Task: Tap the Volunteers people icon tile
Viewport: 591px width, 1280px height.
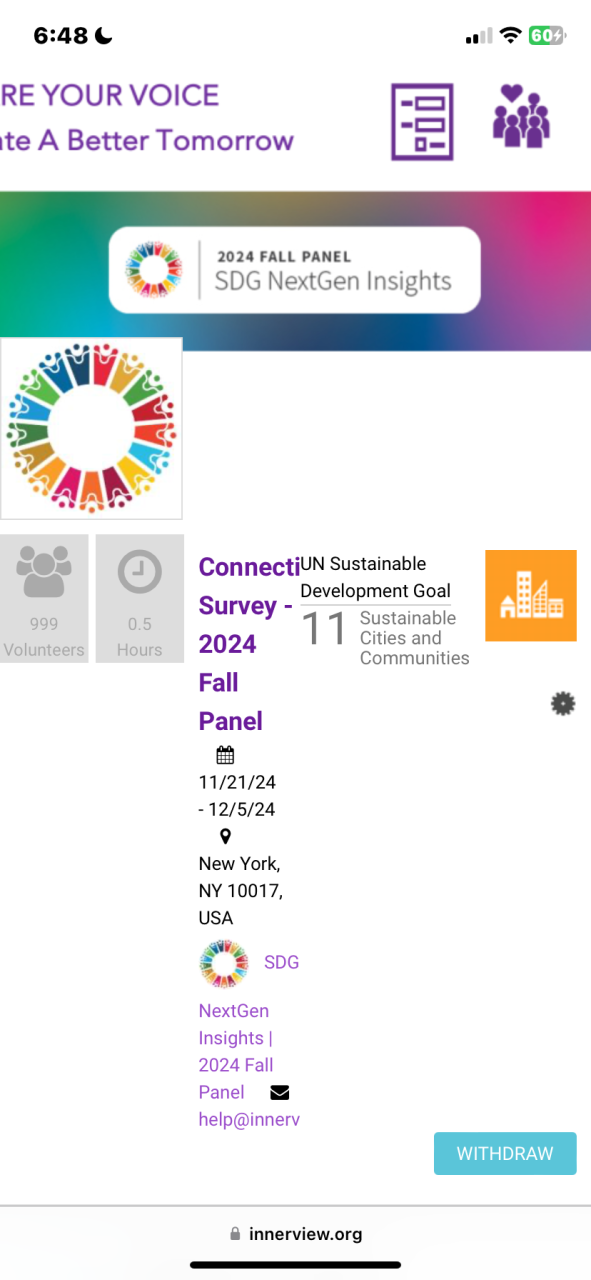Action: pos(43,598)
